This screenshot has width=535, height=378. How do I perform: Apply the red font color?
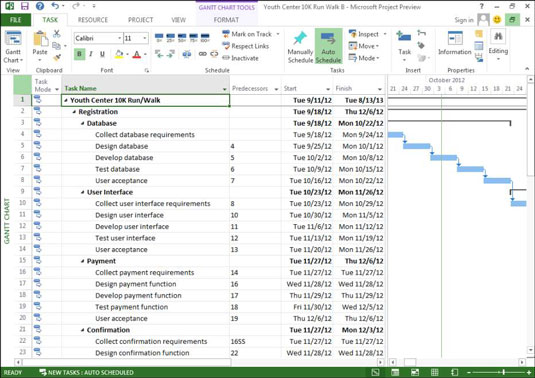[x=136, y=54]
